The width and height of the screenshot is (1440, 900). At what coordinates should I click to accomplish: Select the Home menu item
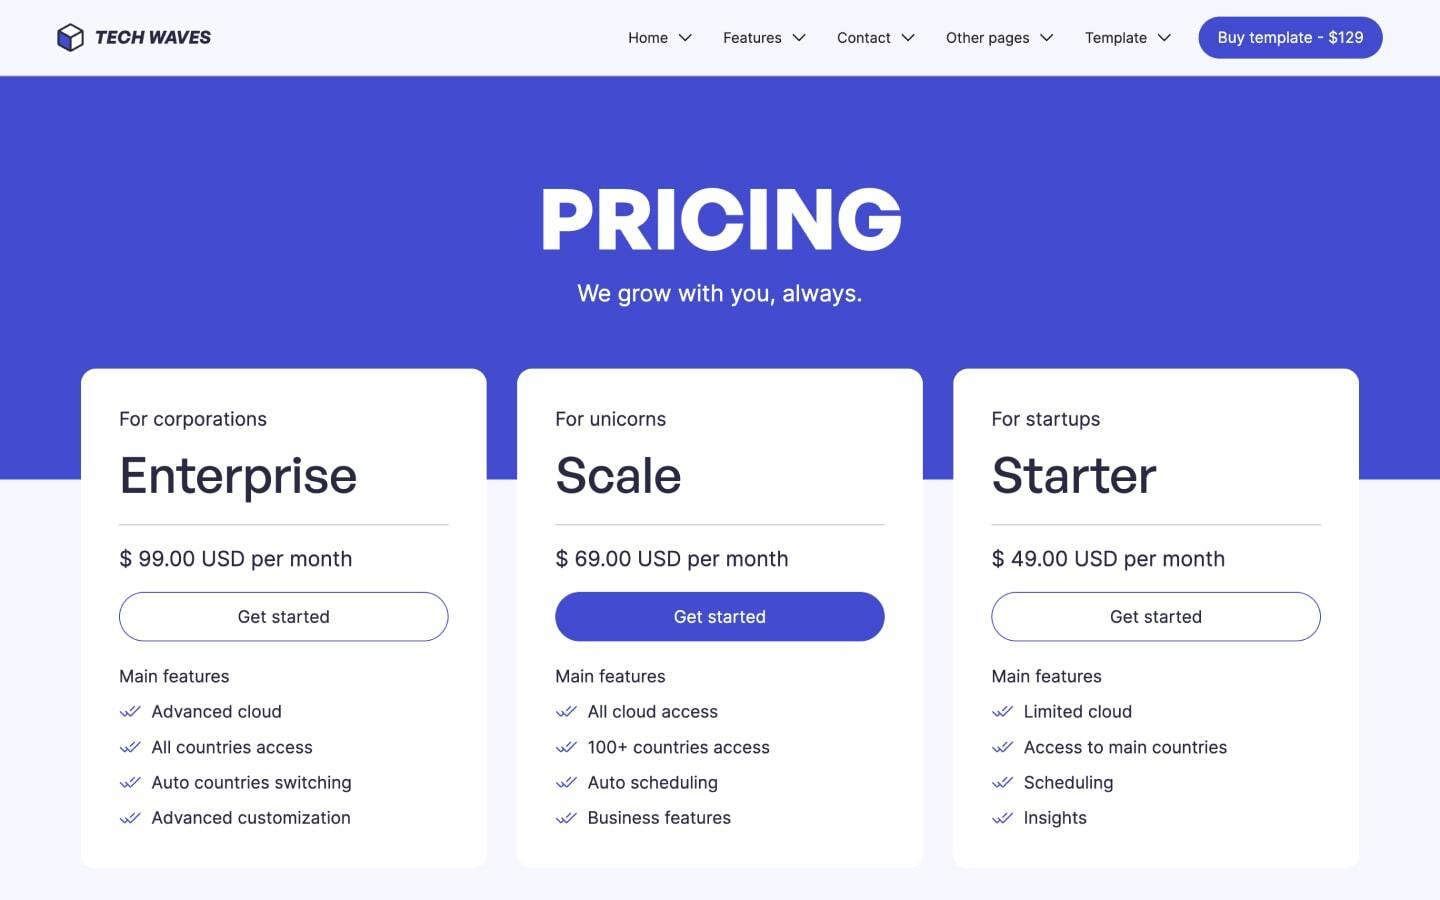coord(647,37)
